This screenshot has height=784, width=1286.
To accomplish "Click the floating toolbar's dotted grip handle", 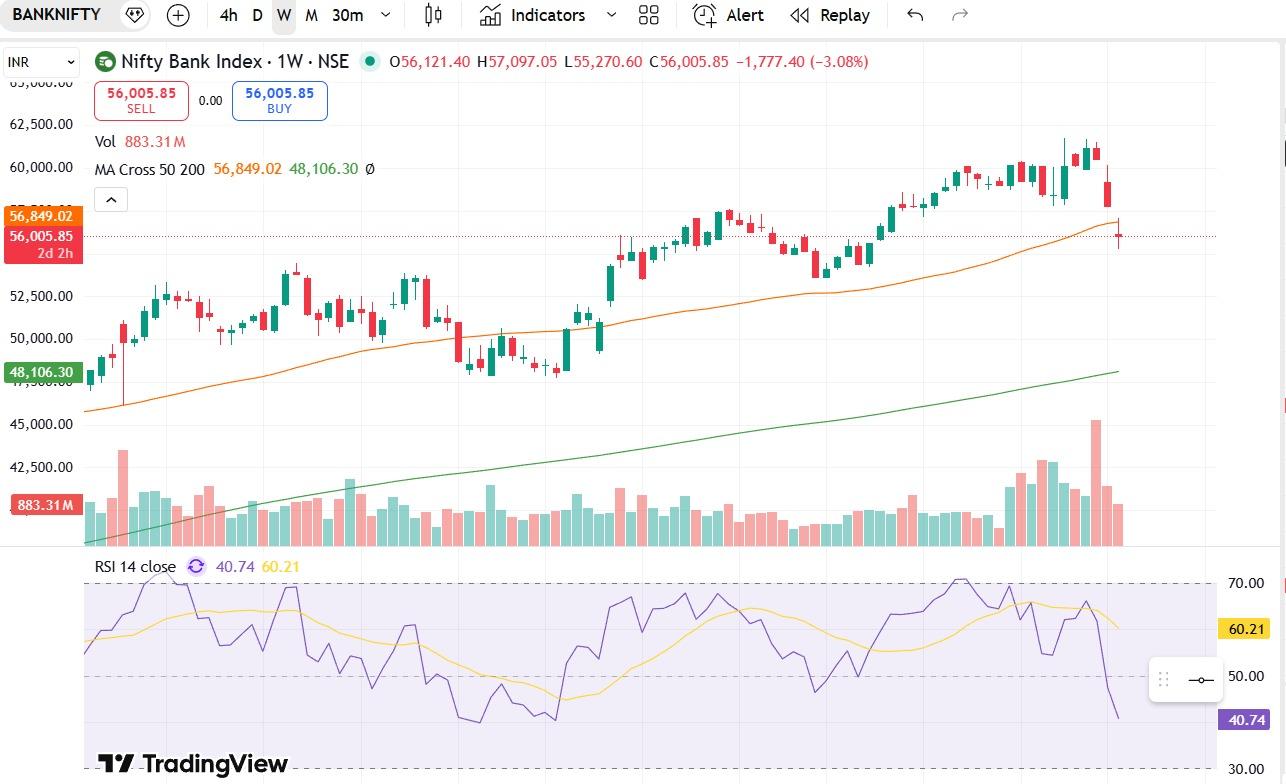I will (1163, 680).
